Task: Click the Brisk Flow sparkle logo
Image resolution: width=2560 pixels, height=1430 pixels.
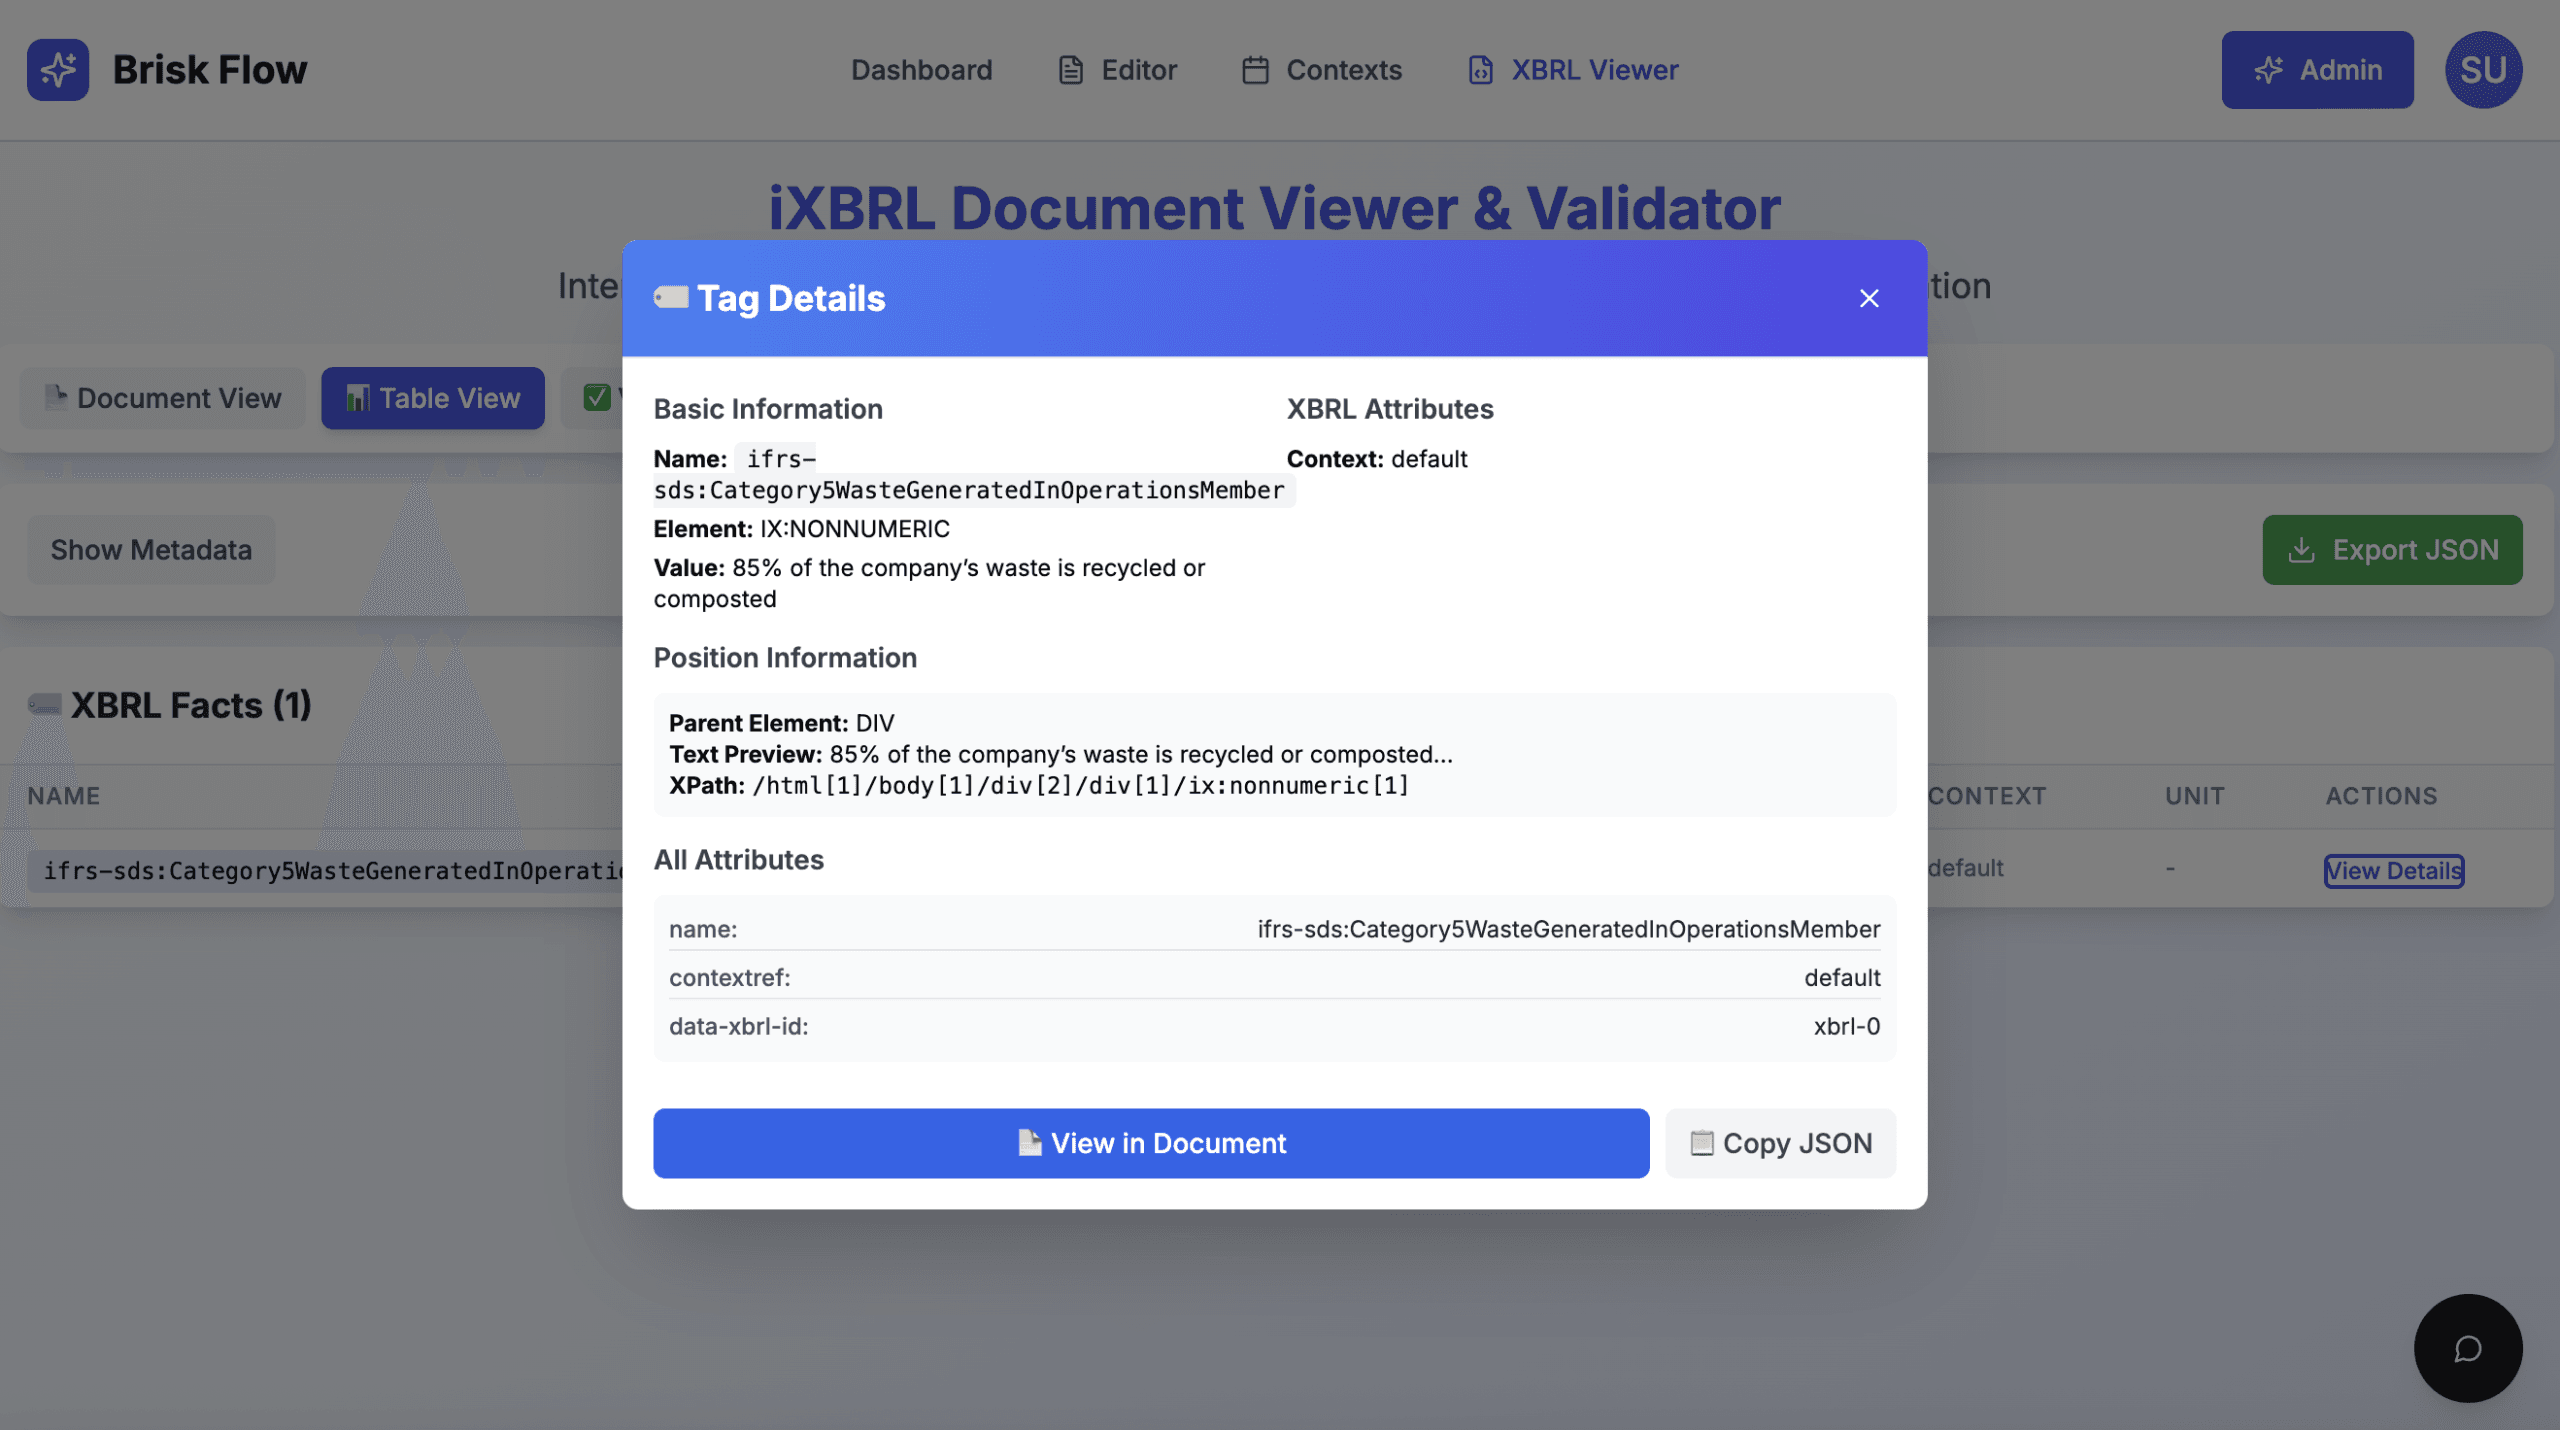Action: click(58, 69)
